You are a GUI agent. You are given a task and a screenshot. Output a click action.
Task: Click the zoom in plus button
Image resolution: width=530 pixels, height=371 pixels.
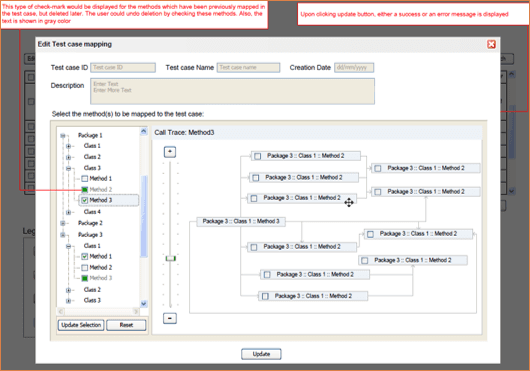(170, 152)
